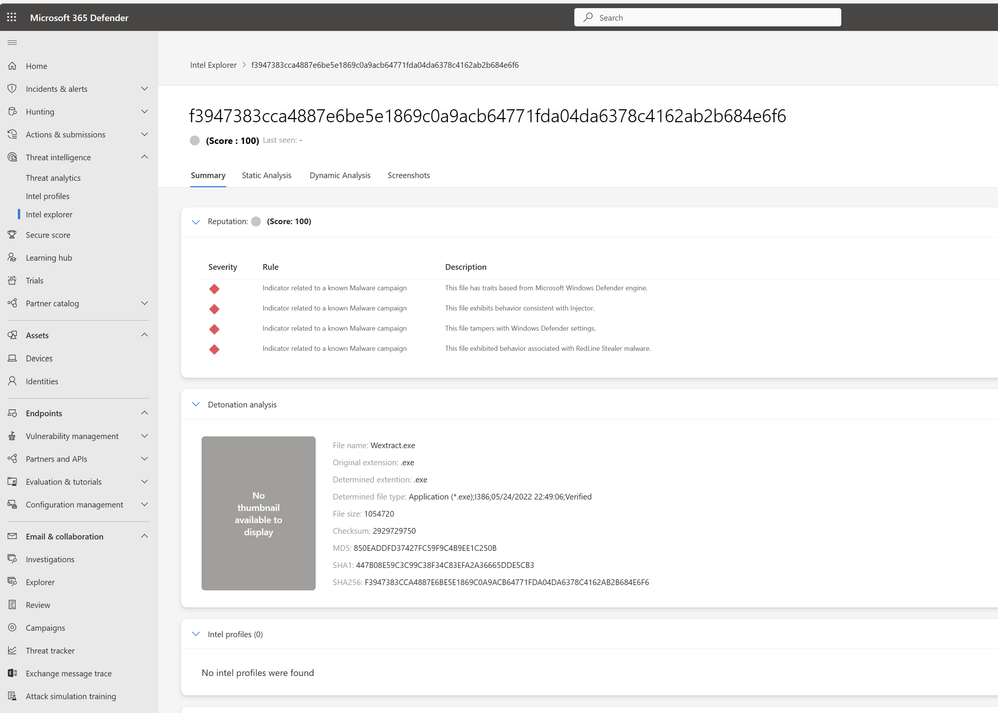This screenshot has width=998, height=713.
Task: Click the Threat tracker chart icon
Action: pyautogui.click(x=12, y=651)
